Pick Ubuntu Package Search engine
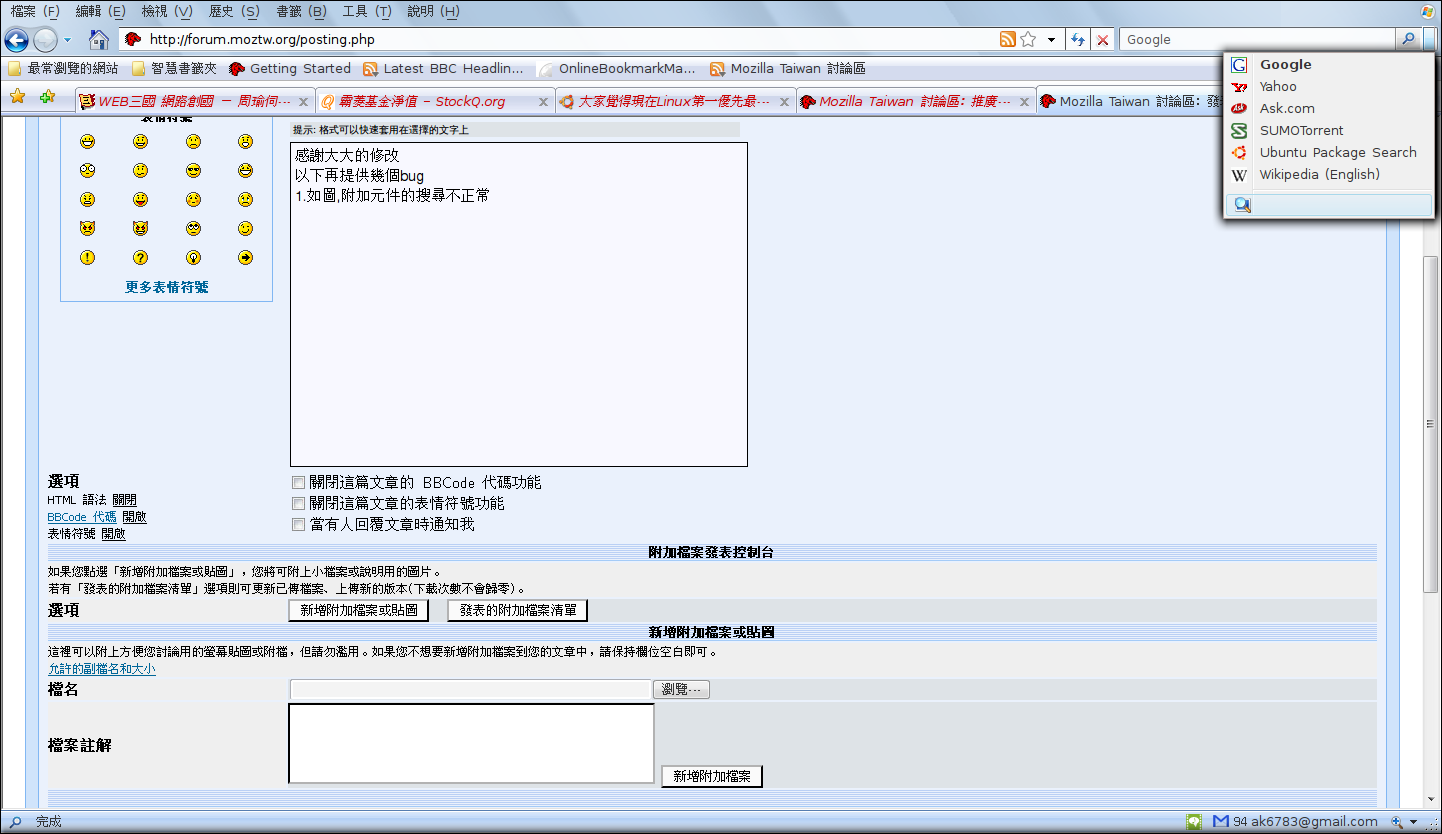 click(1328, 153)
